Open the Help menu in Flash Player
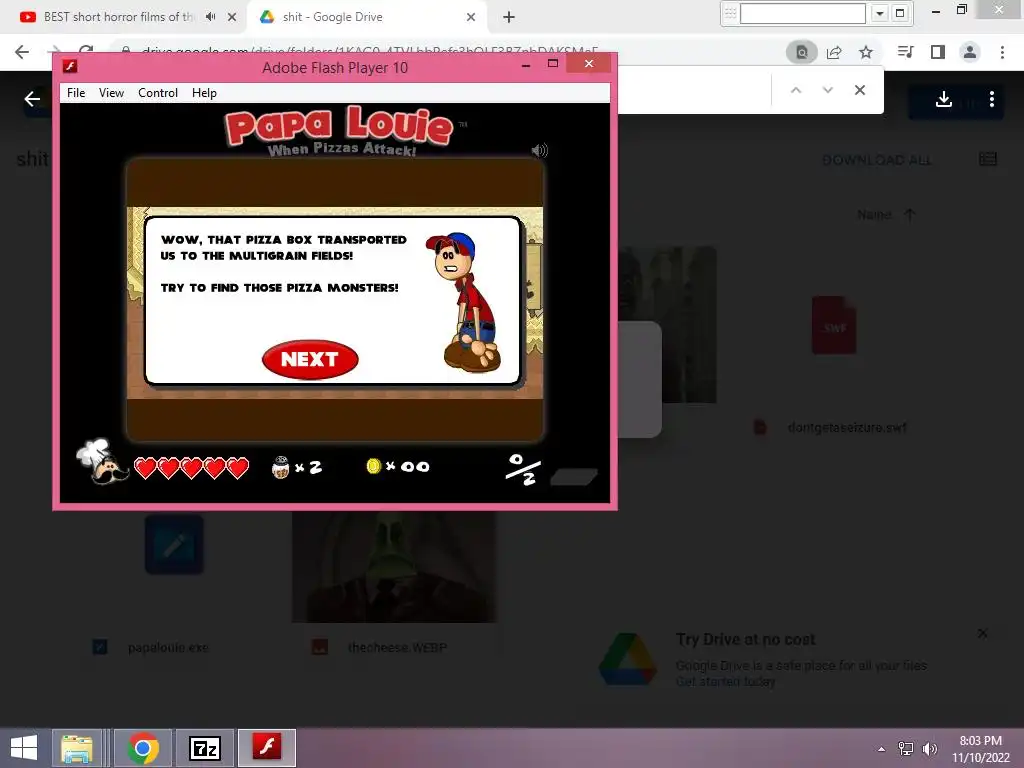The image size is (1024, 768). [x=204, y=93]
